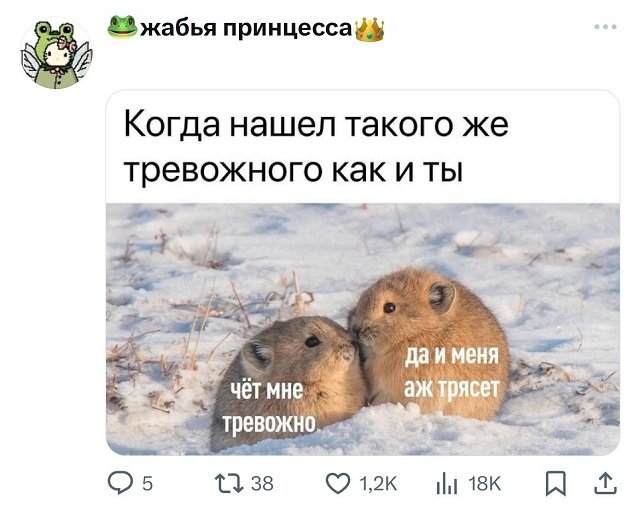
Task: Share the post using the upload arrow icon
Action: [x=605, y=483]
